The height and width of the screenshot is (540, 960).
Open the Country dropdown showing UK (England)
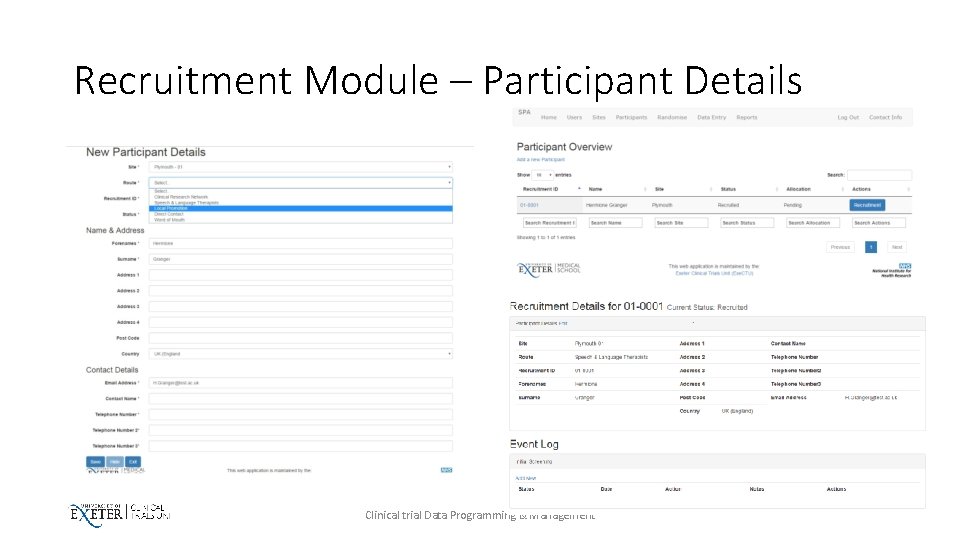coord(301,354)
